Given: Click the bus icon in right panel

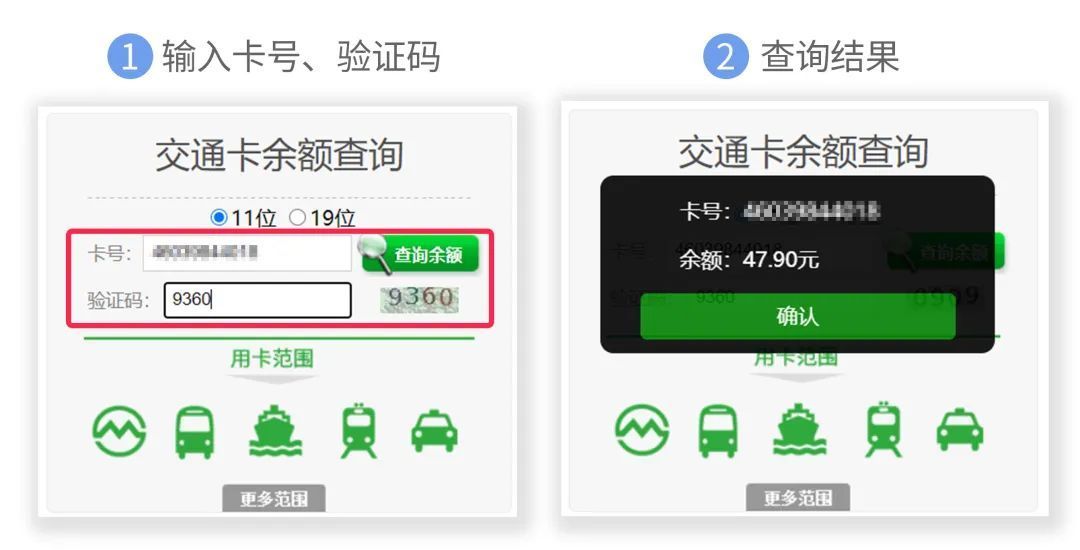Looking at the screenshot, I should [718, 431].
